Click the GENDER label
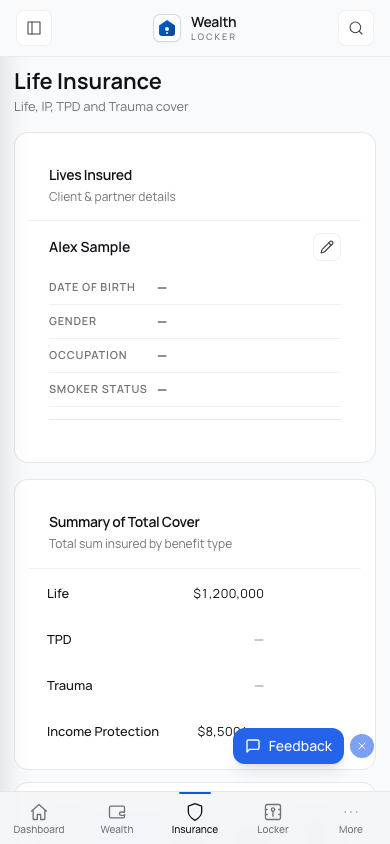 point(73,321)
